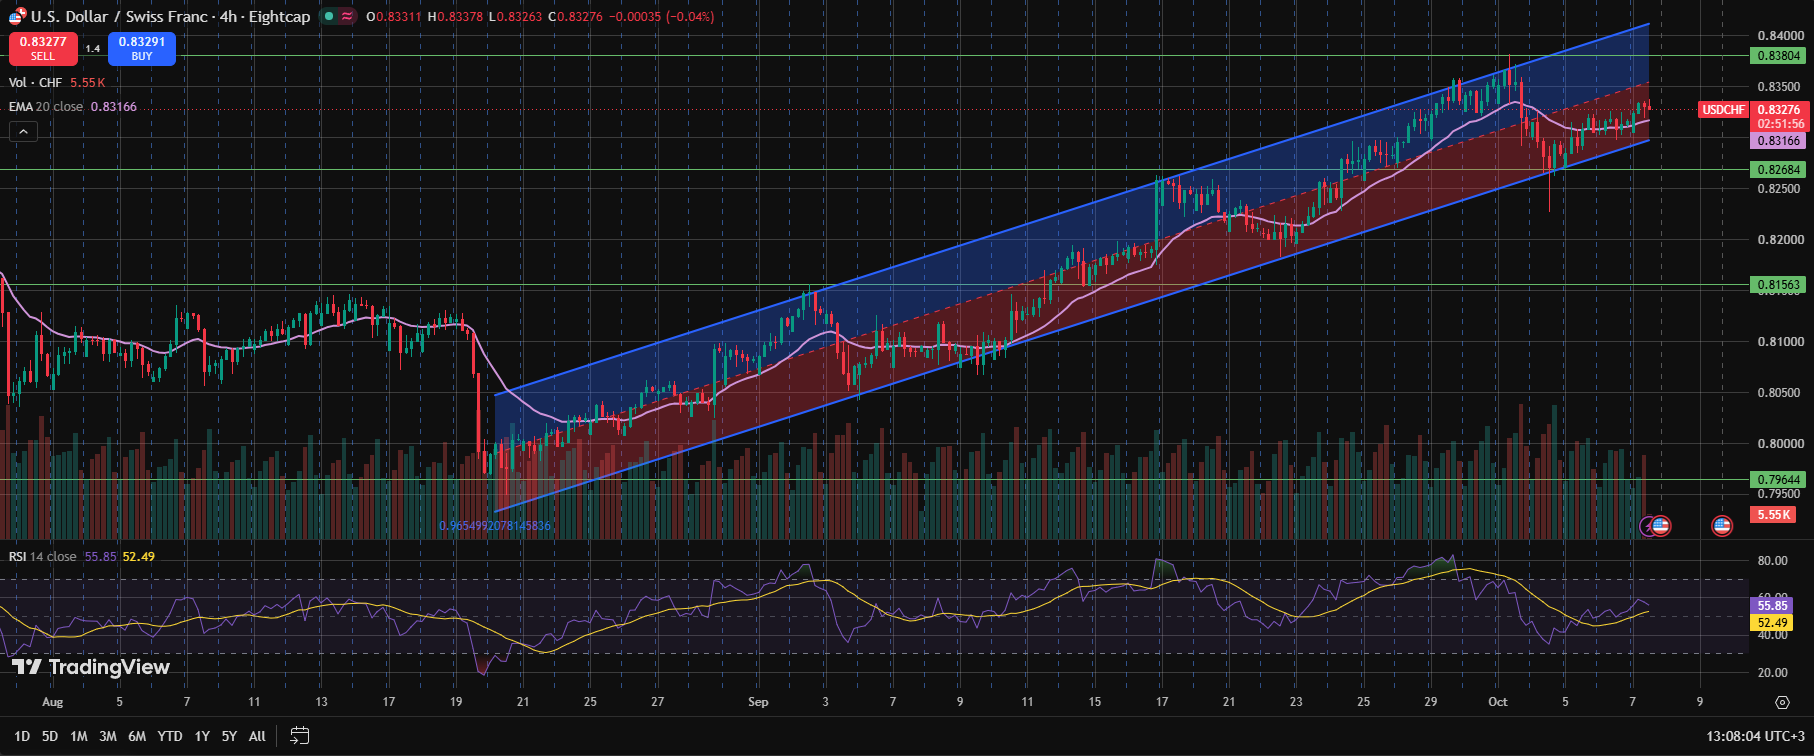
Task: Open chart settings hexagon icon on the axis
Action: pyautogui.click(x=1782, y=702)
